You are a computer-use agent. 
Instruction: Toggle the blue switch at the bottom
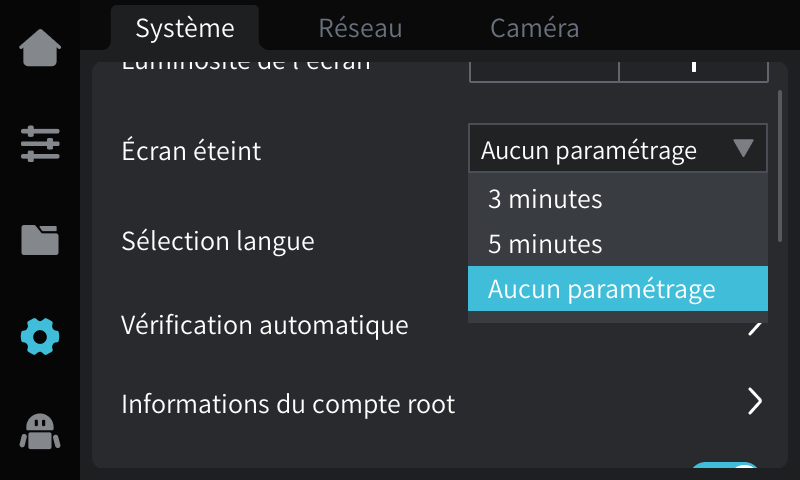pos(724,465)
